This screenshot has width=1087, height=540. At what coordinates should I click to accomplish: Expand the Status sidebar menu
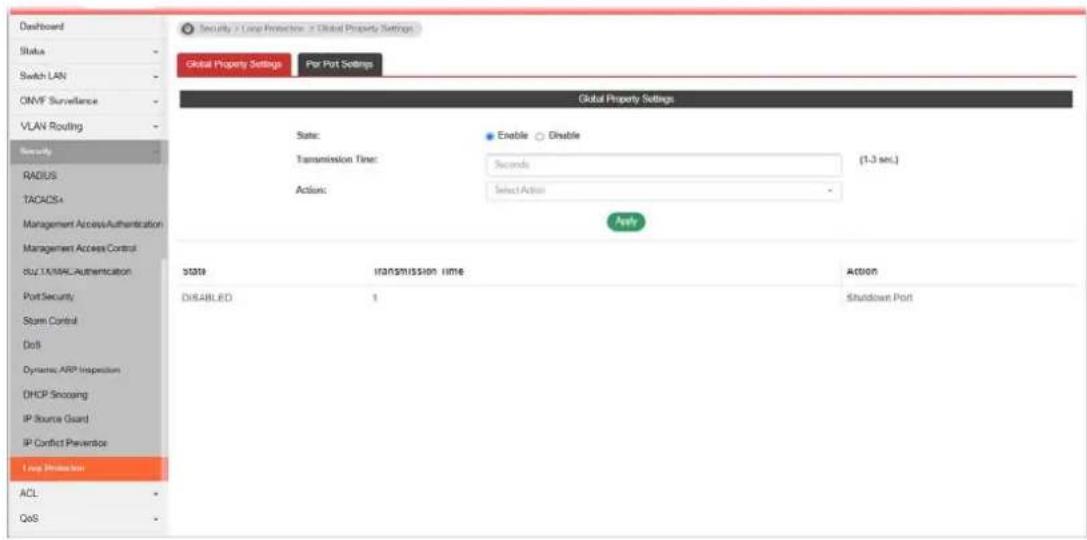pyautogui.click(x=88, y=52)
